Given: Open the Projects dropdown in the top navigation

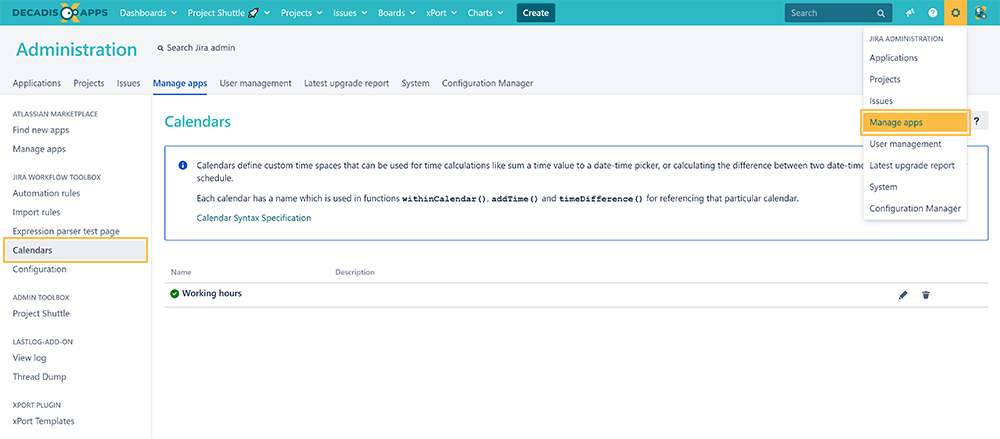Looking at the screenshot, I should click(302, 13).
